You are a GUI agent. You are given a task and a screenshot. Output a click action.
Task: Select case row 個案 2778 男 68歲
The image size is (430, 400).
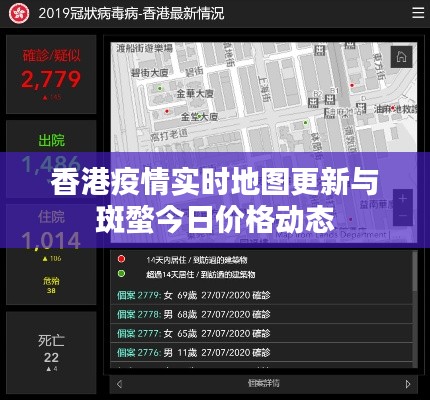coord(262,314)
